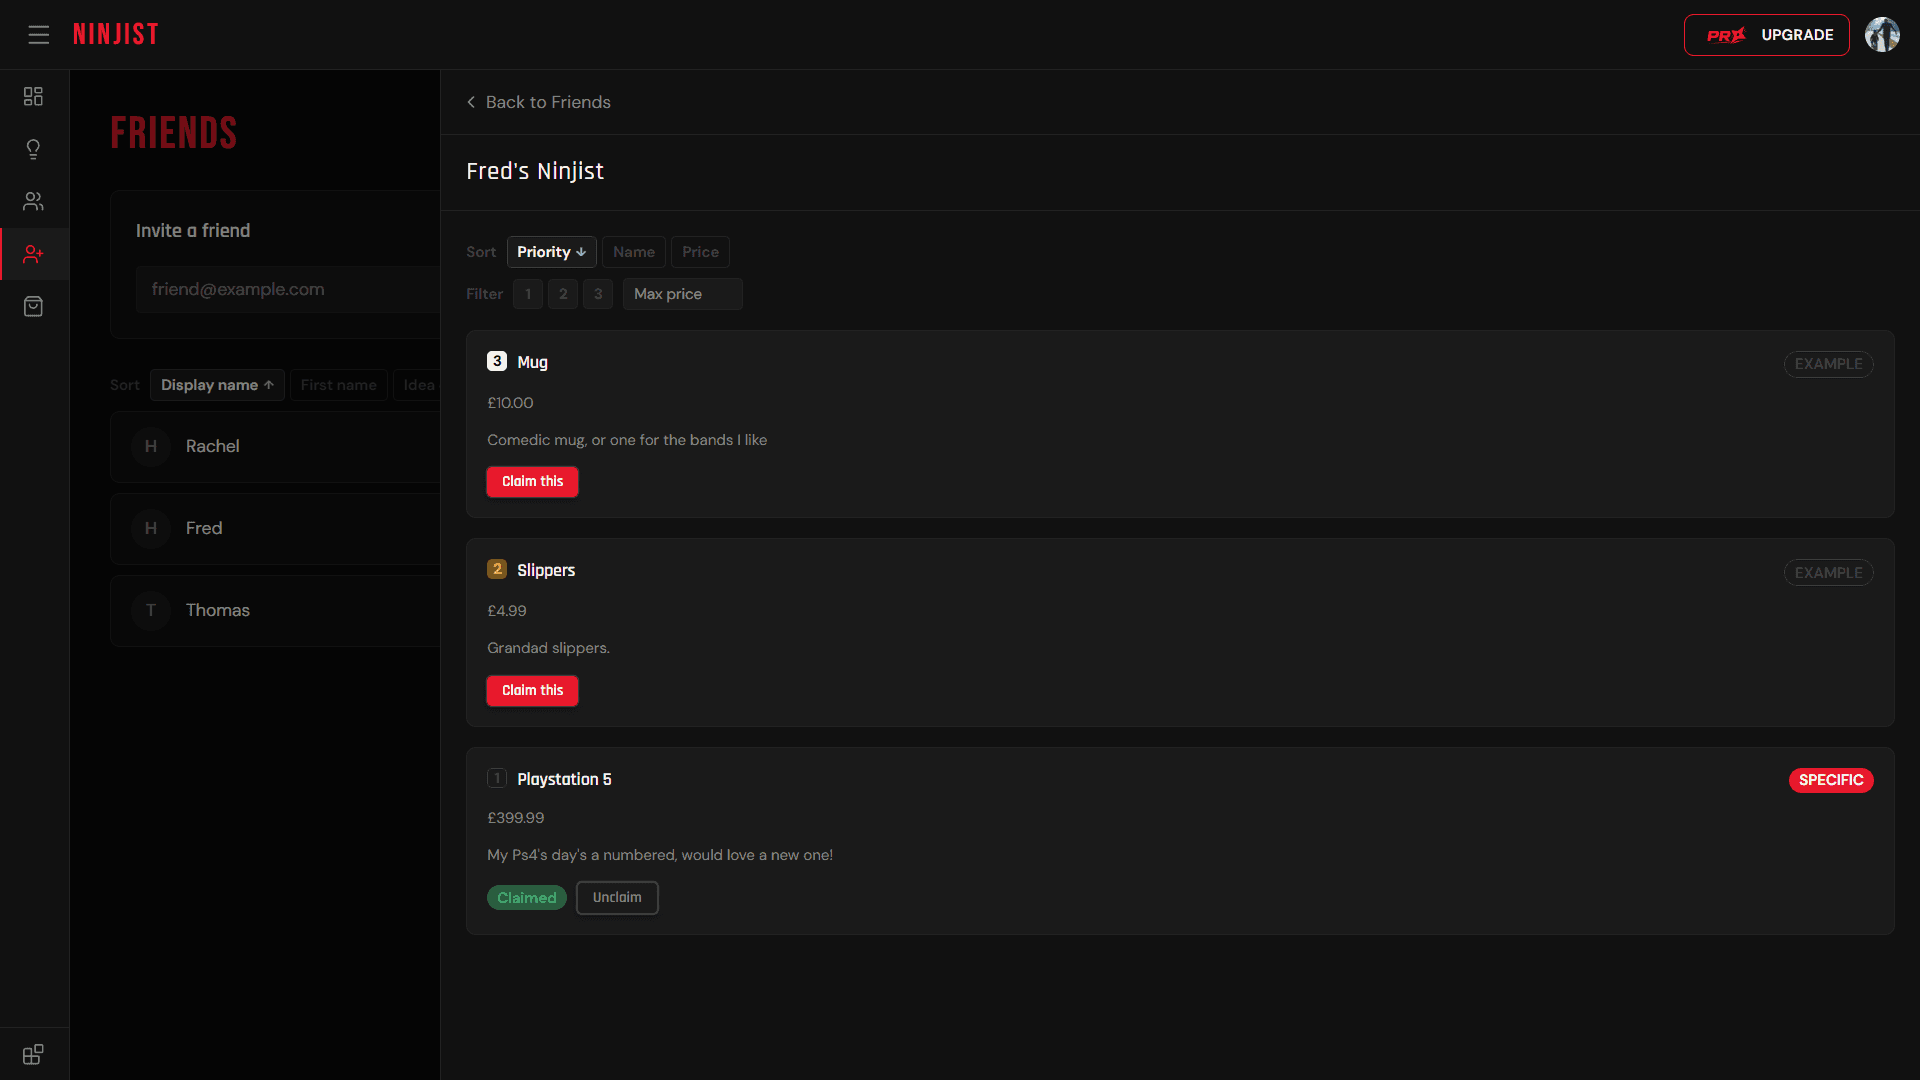Image resolution: width=1920 pixels, height=1080 pixels.
Task: Open the shopping bag icon in sidebar
Action: [x=33, y=306]
